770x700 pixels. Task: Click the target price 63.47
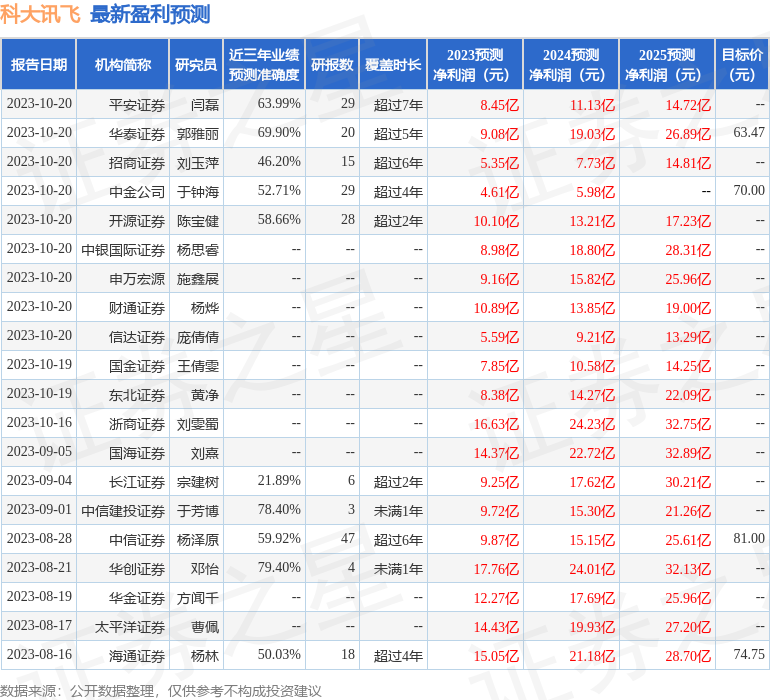749,132
